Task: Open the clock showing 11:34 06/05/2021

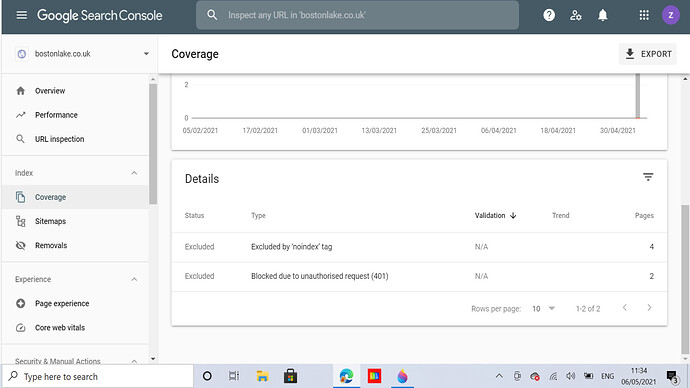Action: coord(639,376)
